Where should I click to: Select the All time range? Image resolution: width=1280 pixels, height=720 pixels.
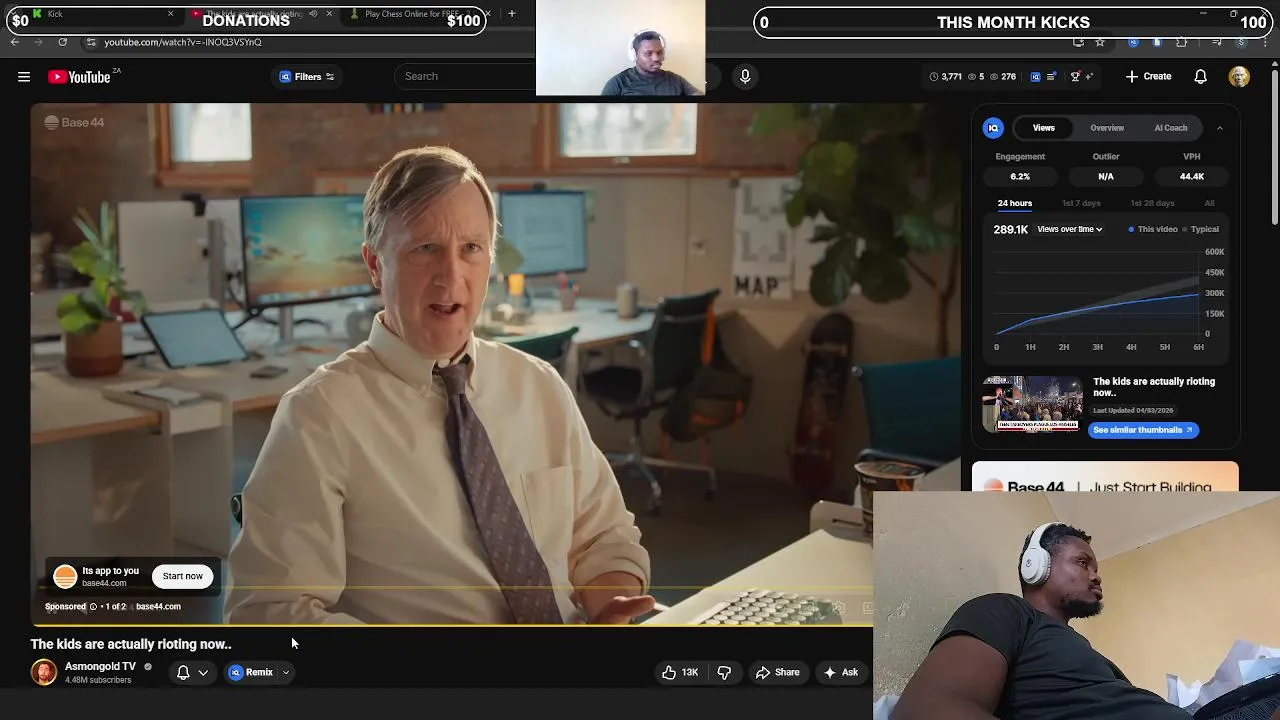1209,203
